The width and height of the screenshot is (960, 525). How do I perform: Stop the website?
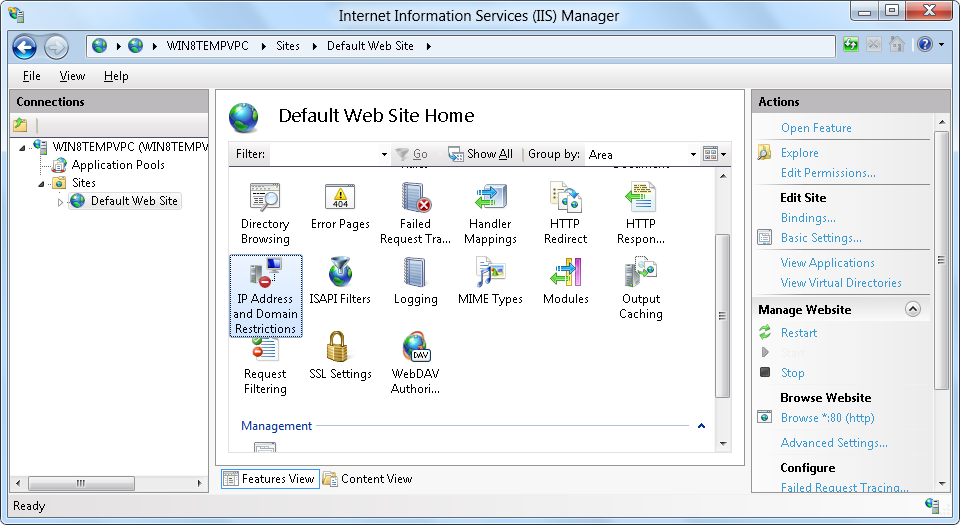[792, 373]
